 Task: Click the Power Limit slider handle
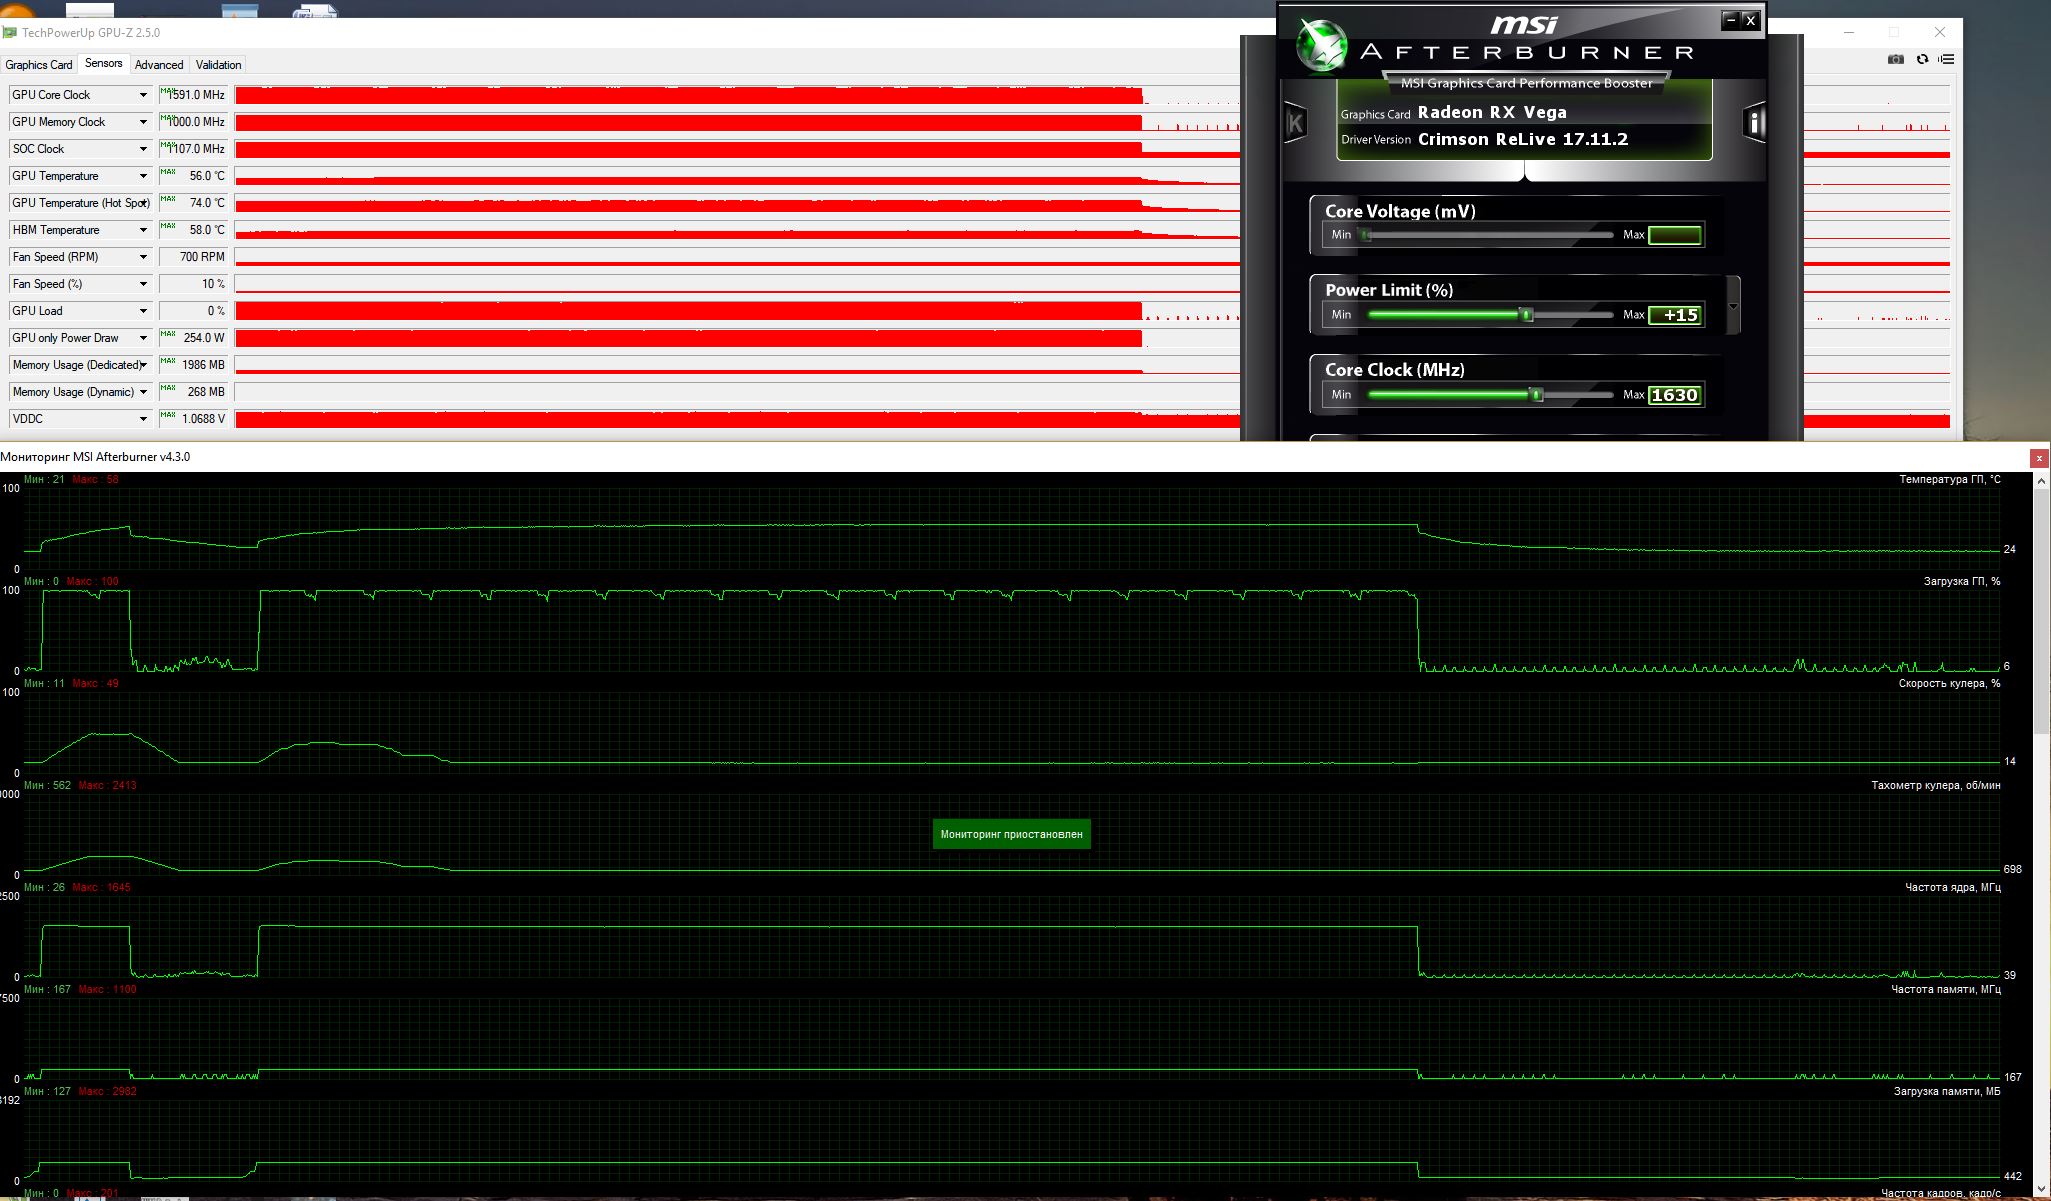1526,315
